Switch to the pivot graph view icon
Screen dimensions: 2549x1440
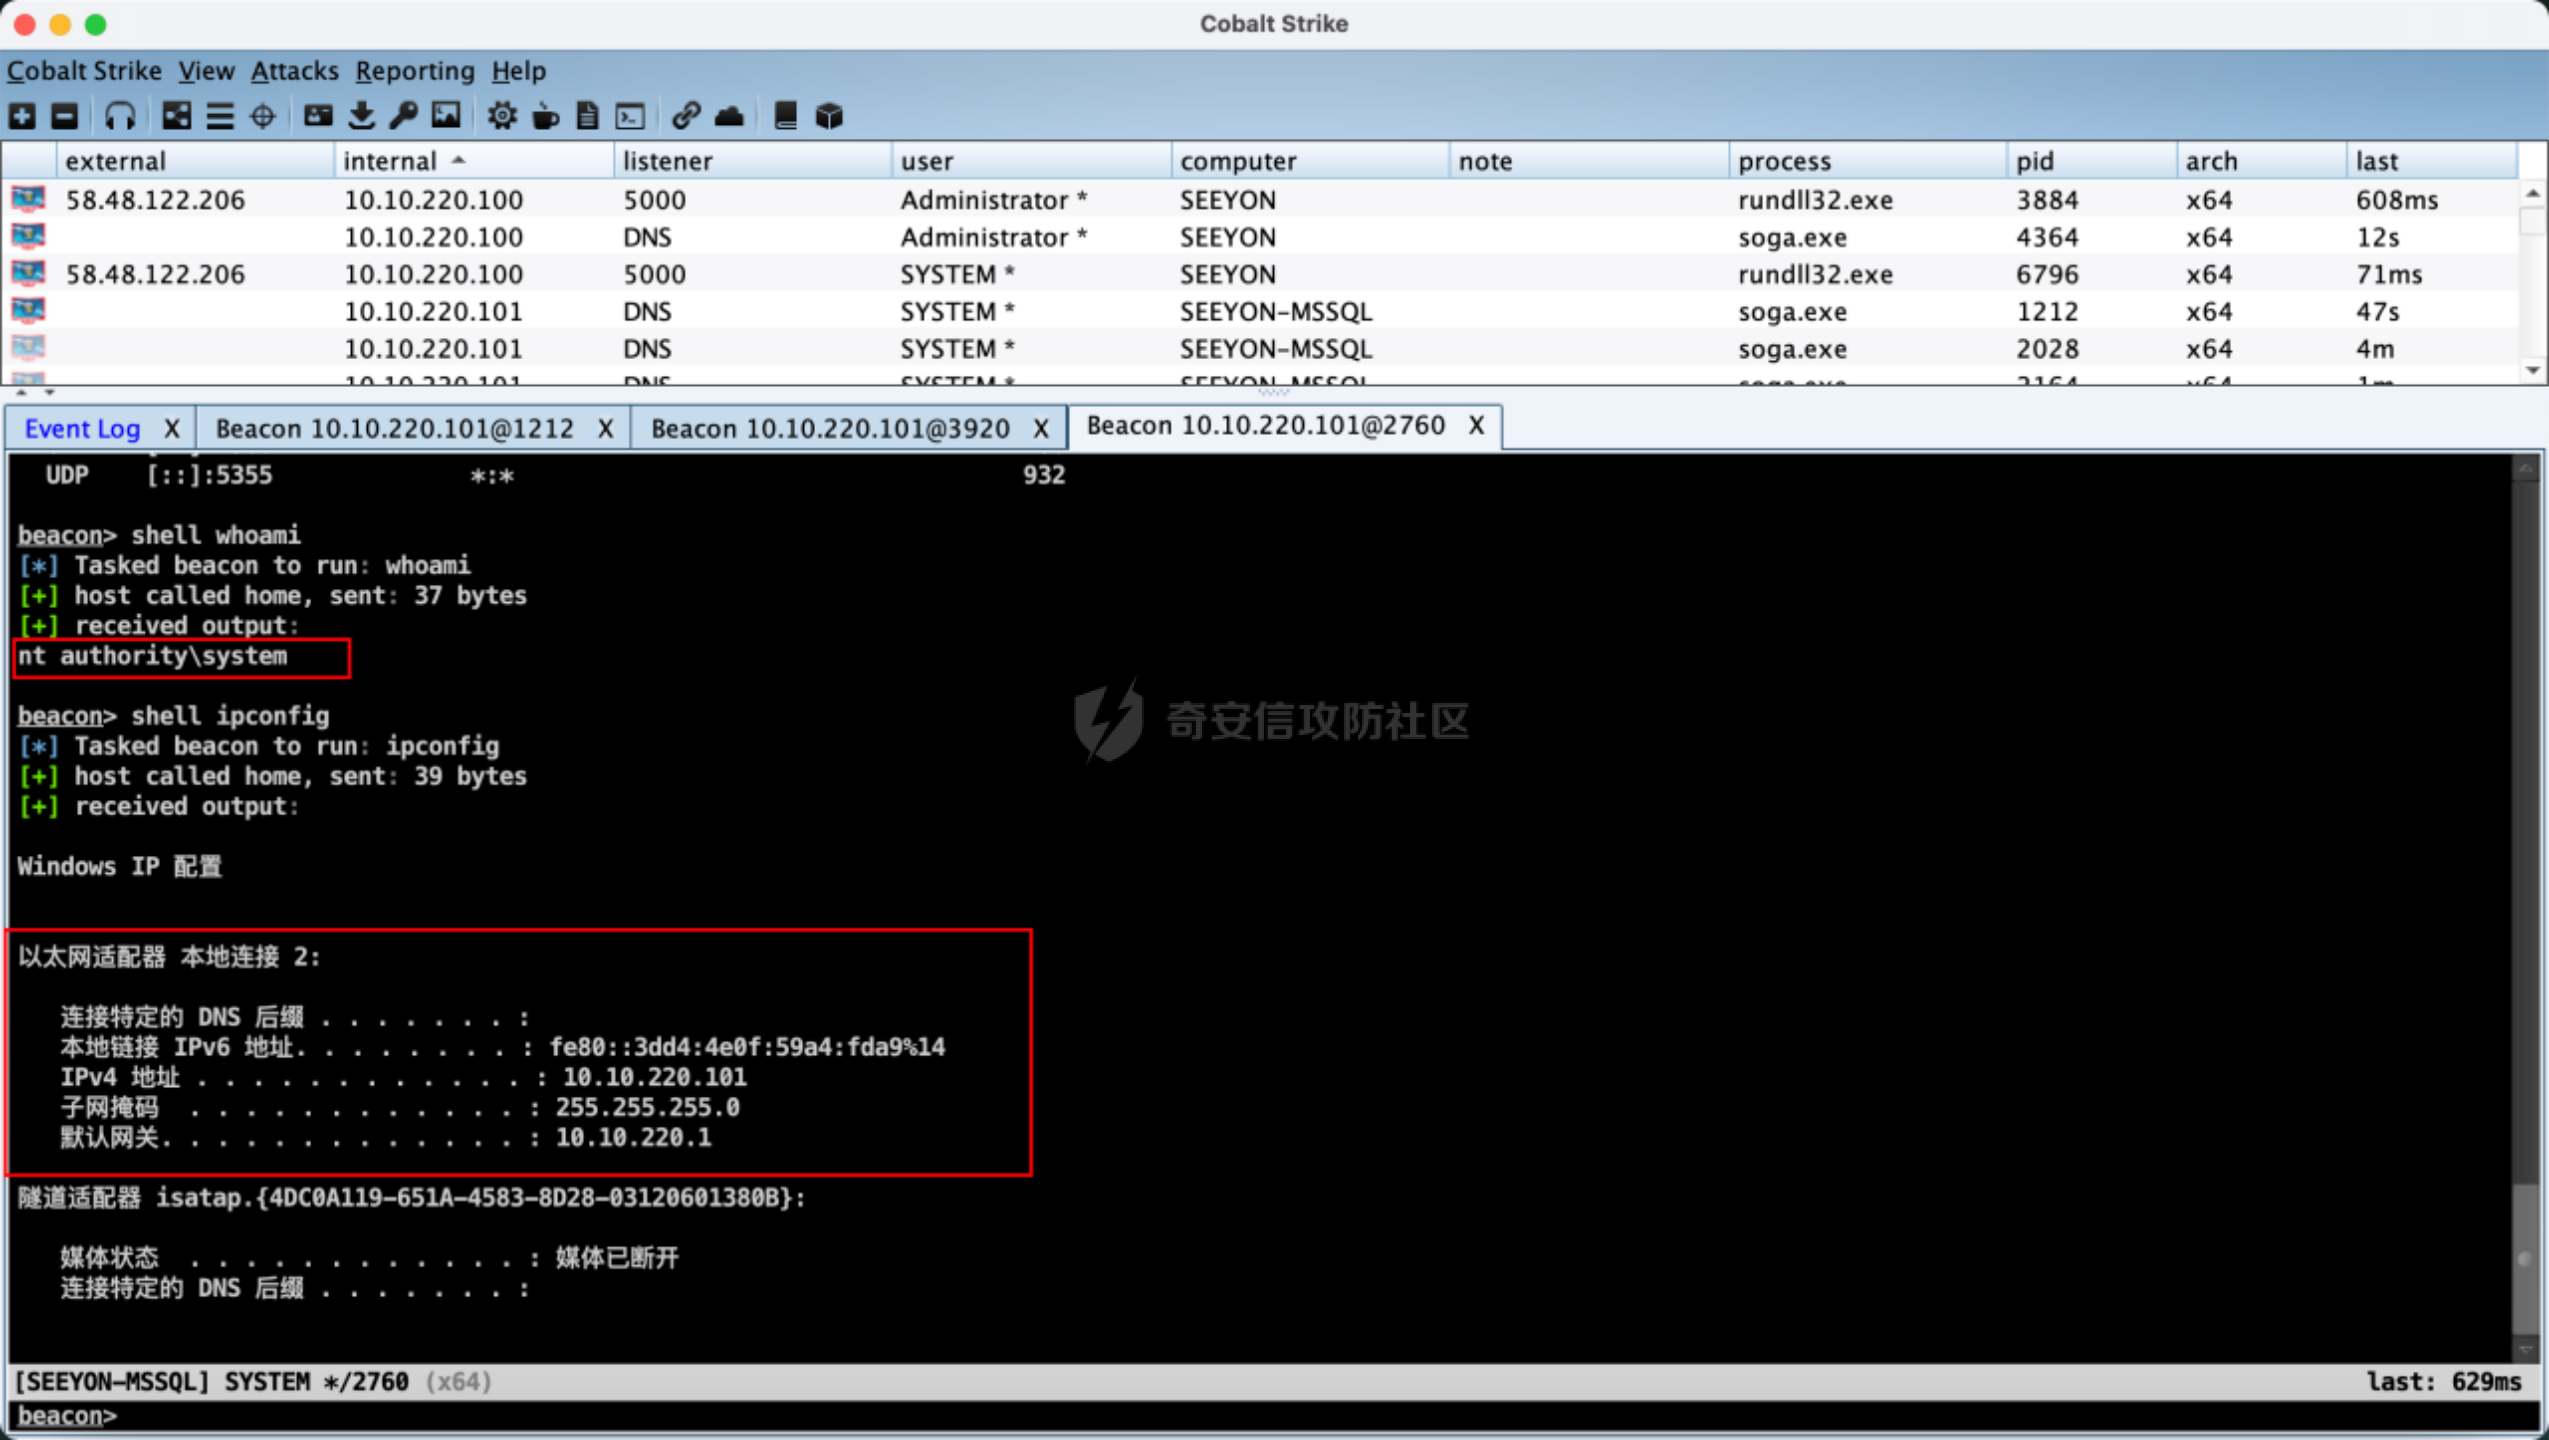[177, 116]
